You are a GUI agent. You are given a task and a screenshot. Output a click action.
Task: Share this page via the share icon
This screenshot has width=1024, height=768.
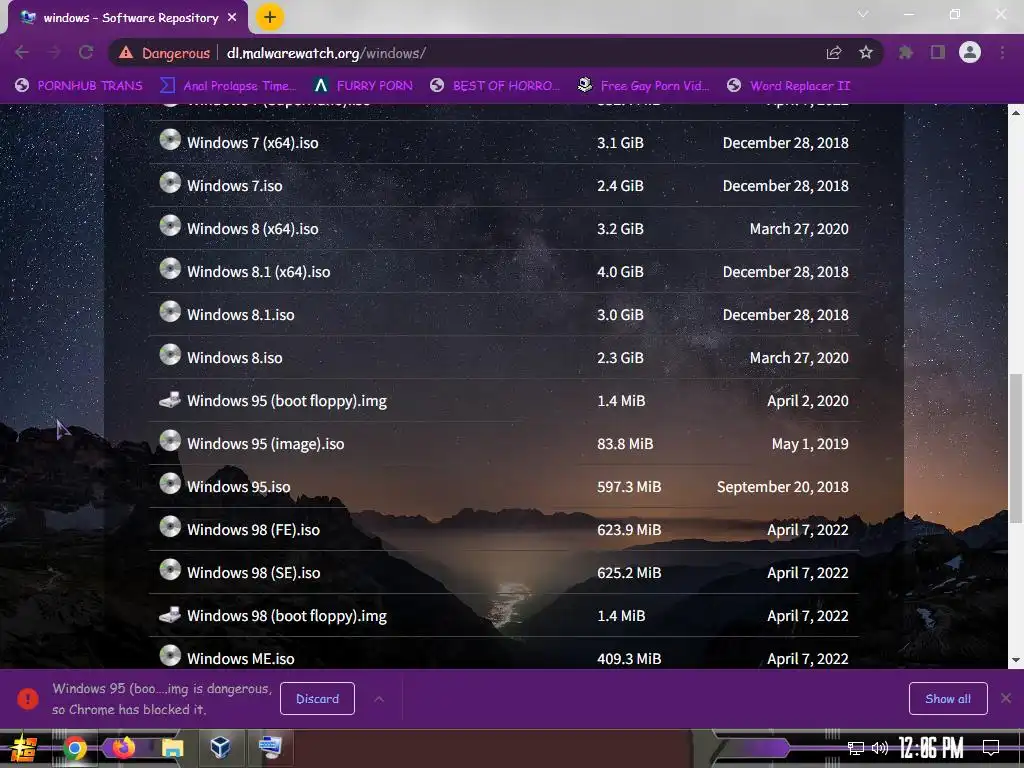834,53
